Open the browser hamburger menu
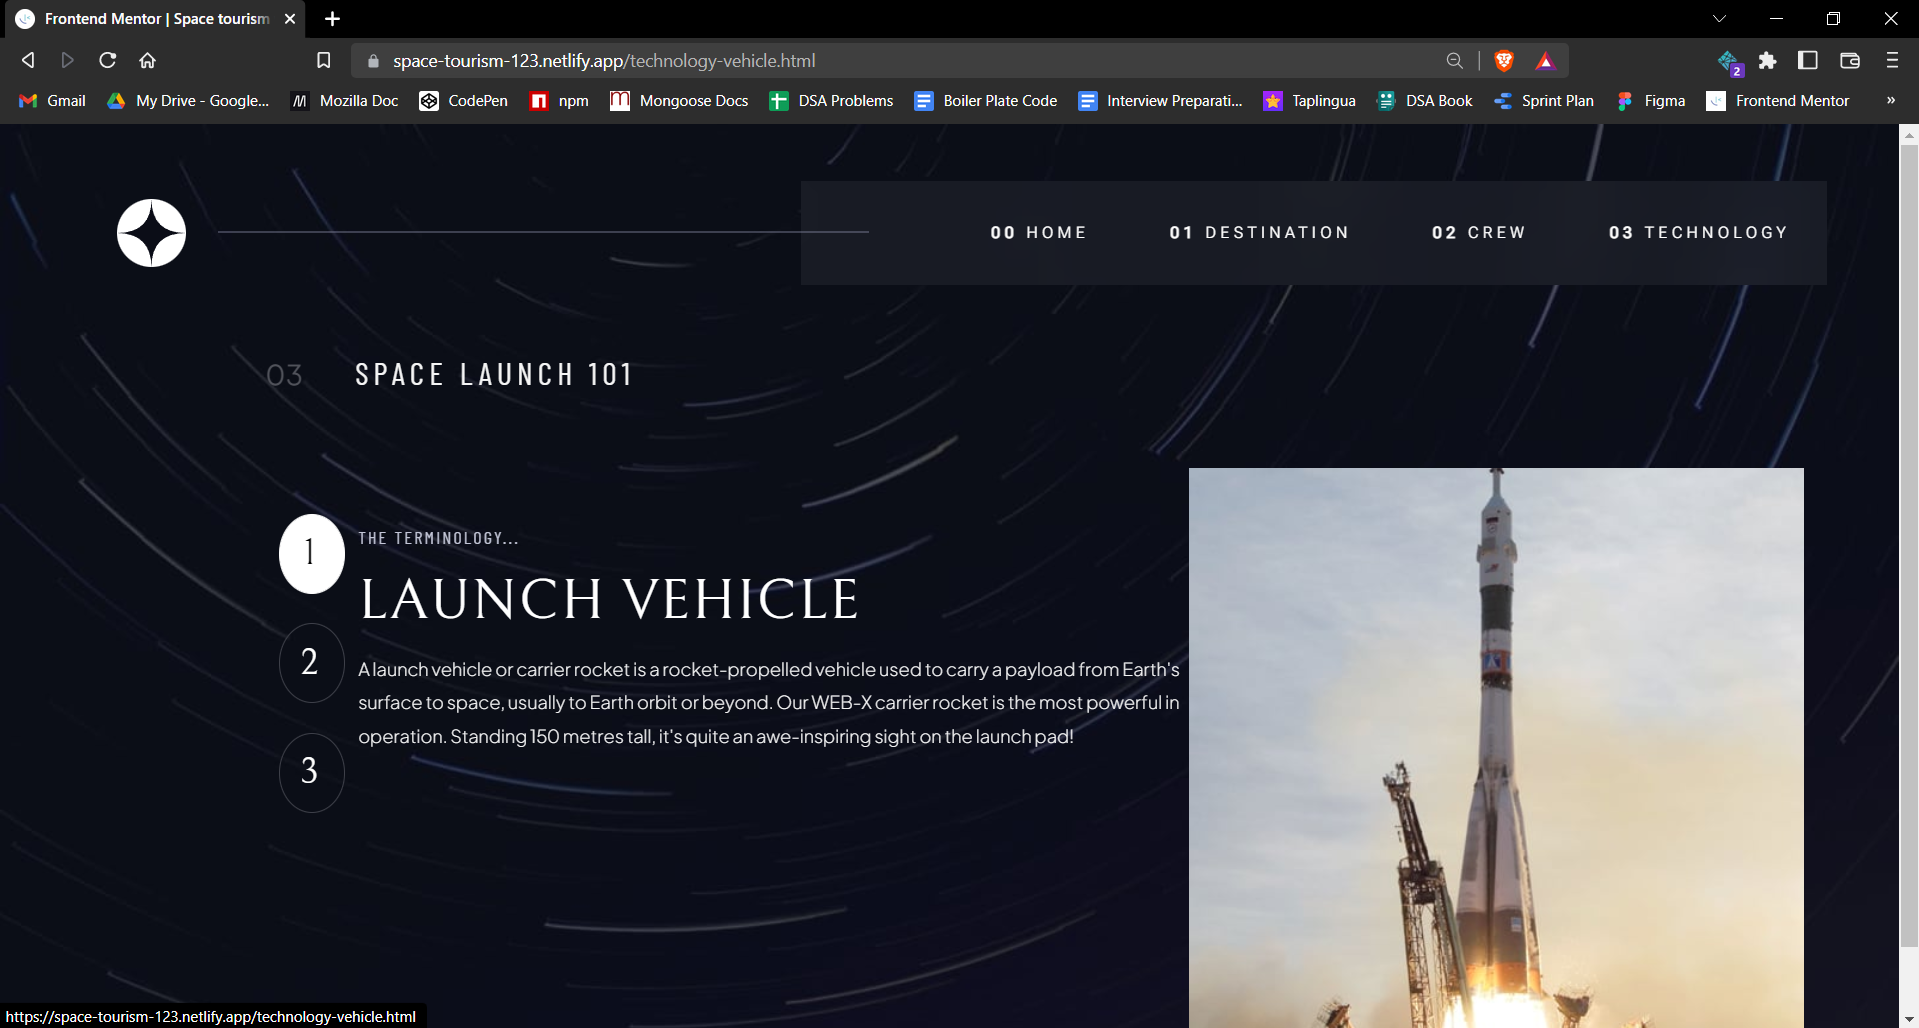 point(1891,61)
